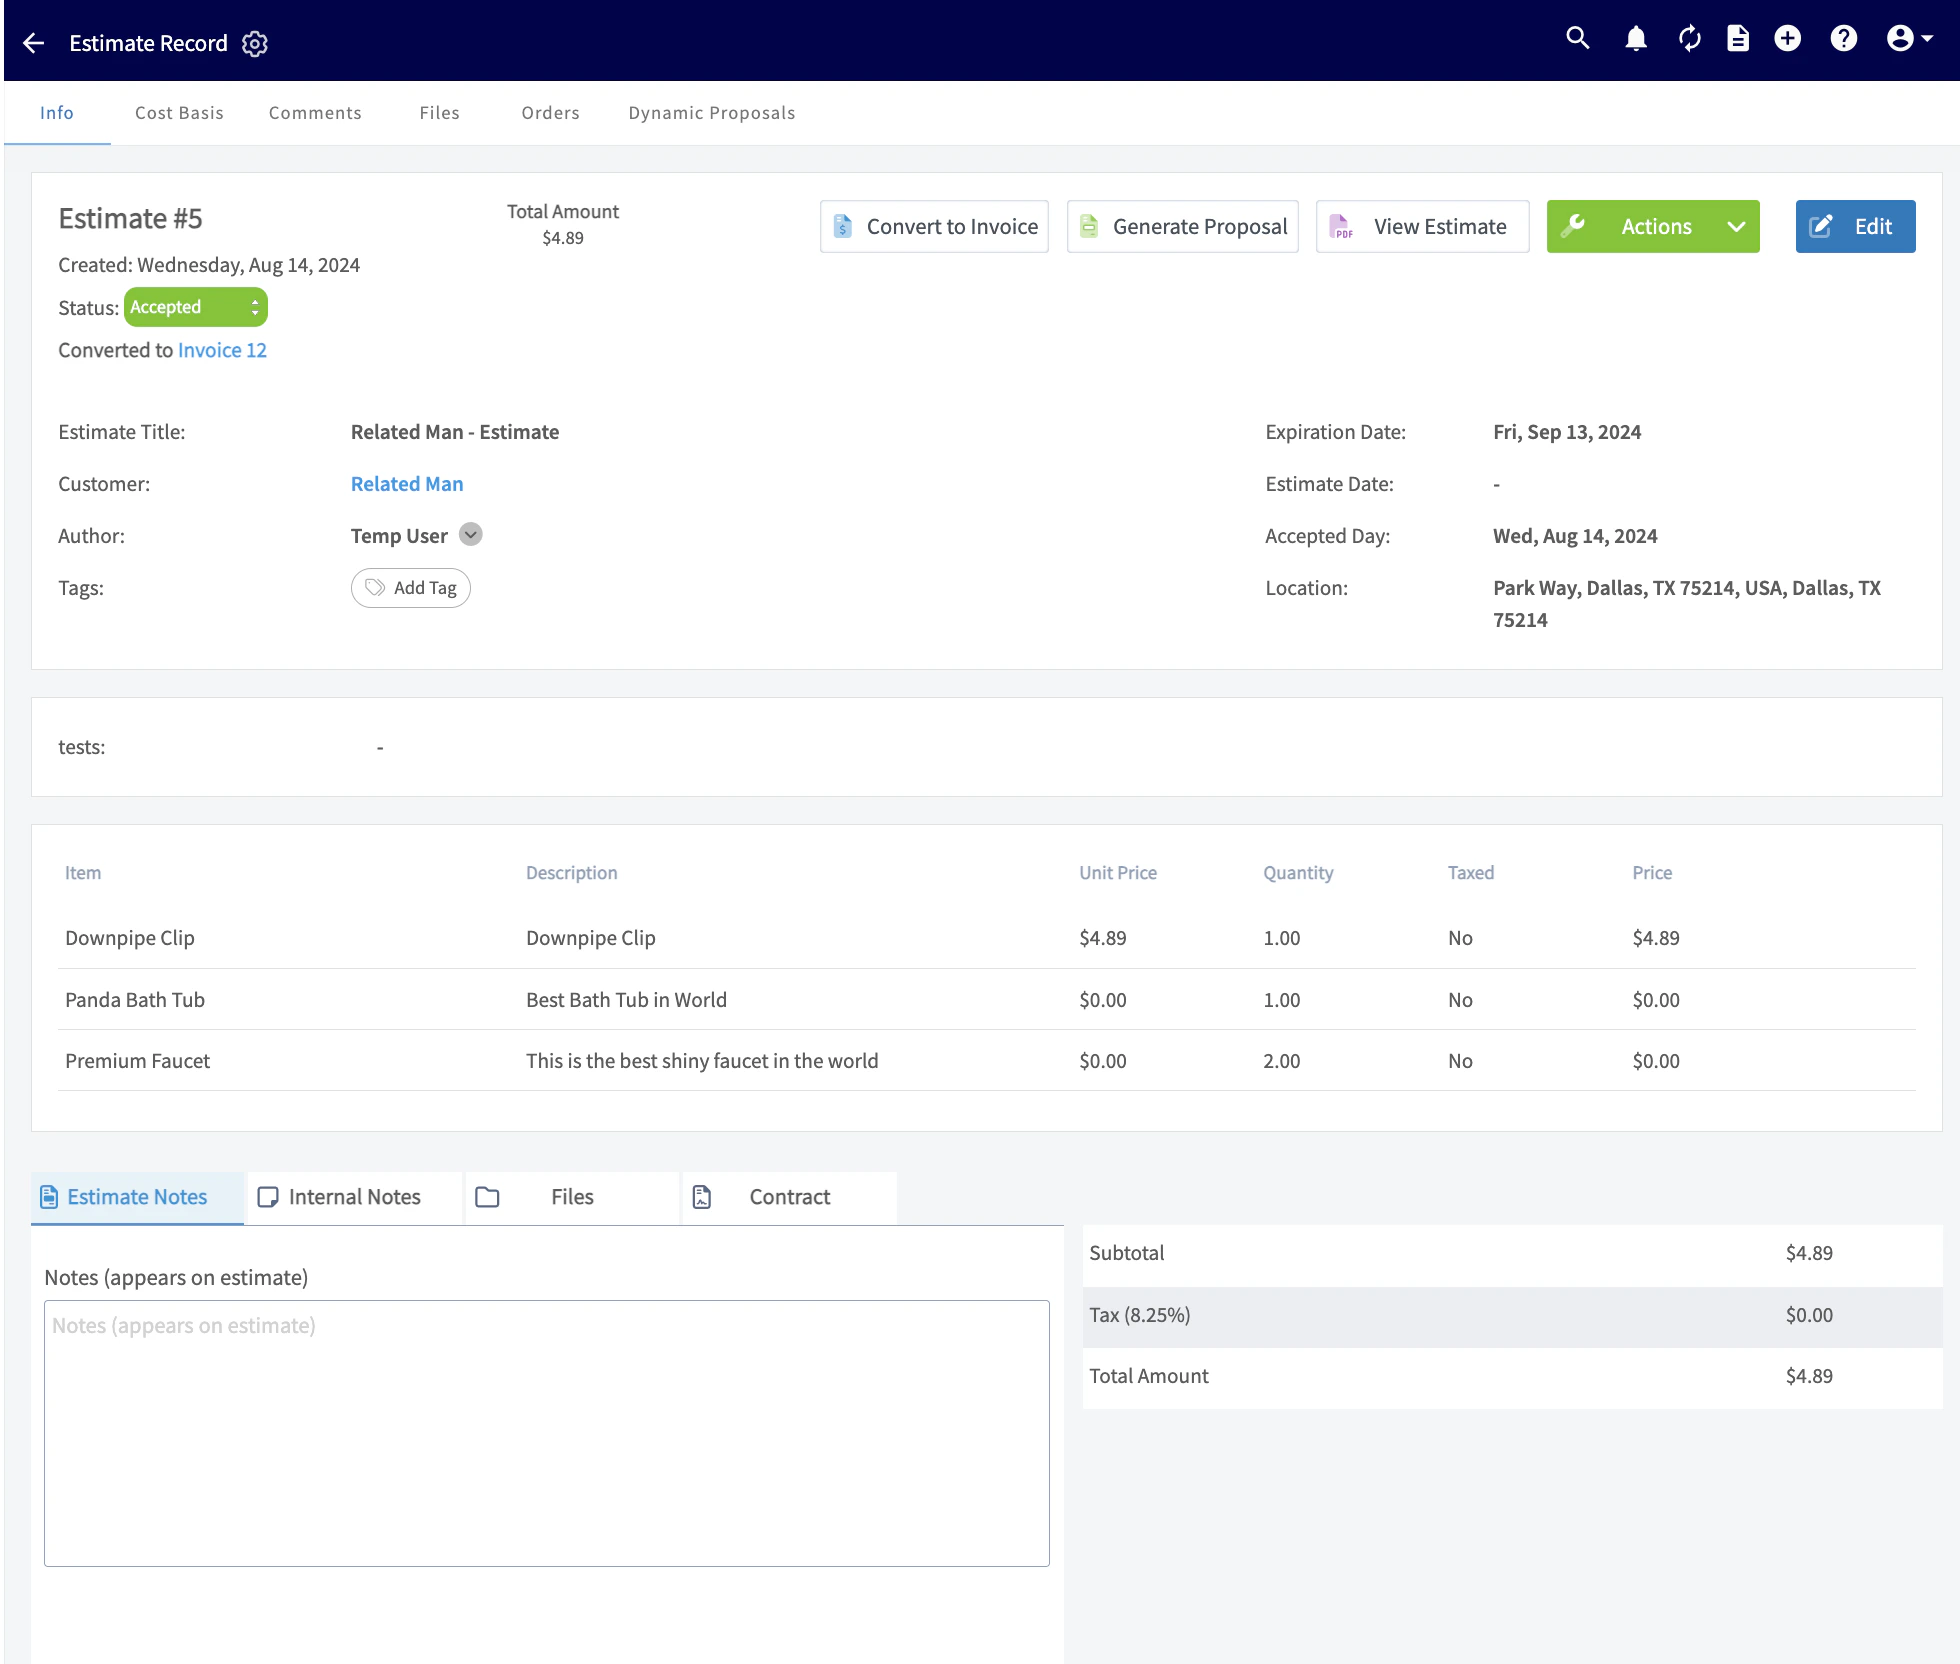Viewport: 1960px width, 1664px height.
Task: Click the accepted day Wed, Aug 14, 2024
Action: point(1575,536)
